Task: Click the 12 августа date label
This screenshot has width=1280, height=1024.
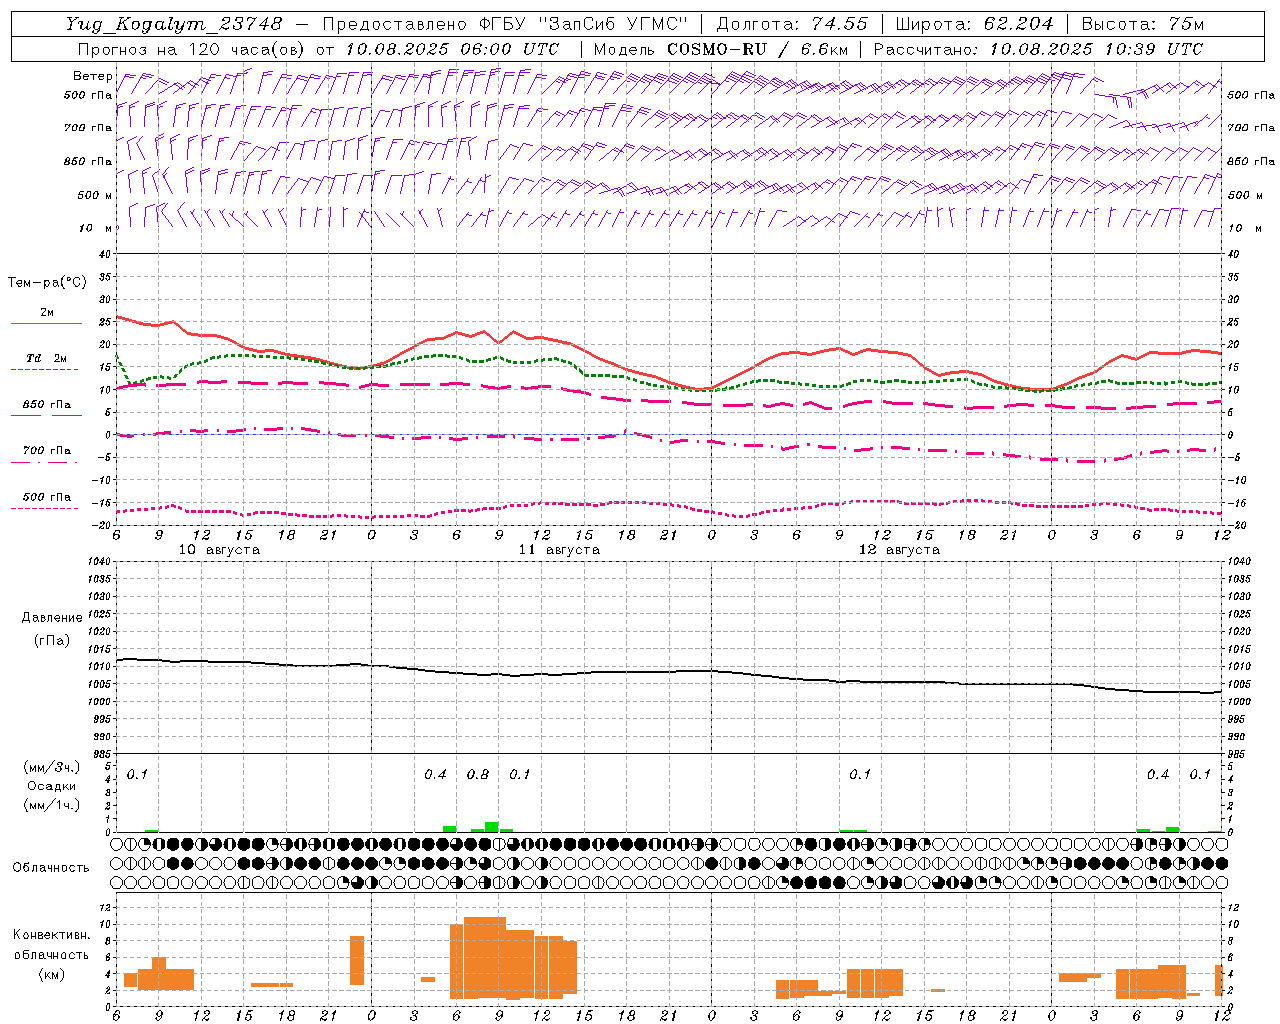Action: pyautogui.click(x=899, y=550)
